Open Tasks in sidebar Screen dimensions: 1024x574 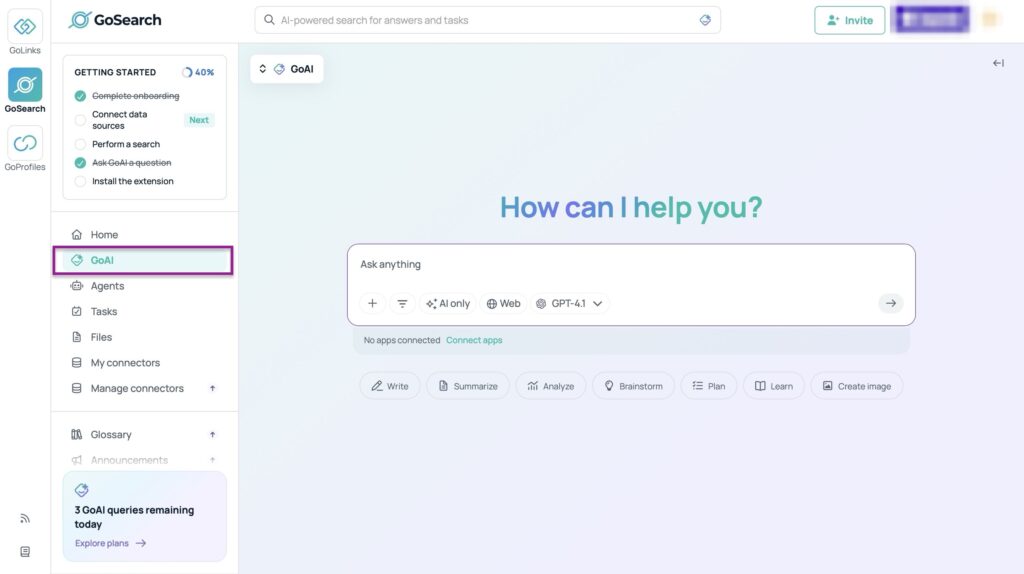(x=144, y=311)
